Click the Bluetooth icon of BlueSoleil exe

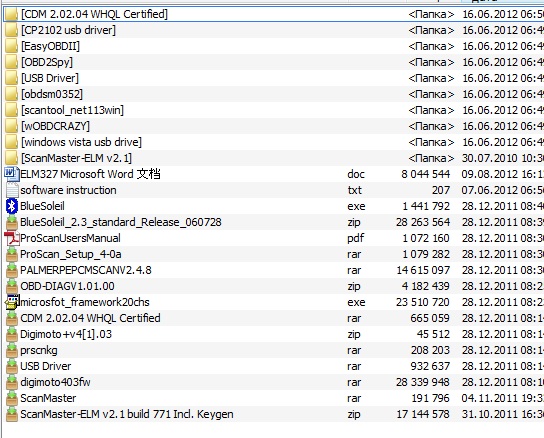[x=12, y=206]
